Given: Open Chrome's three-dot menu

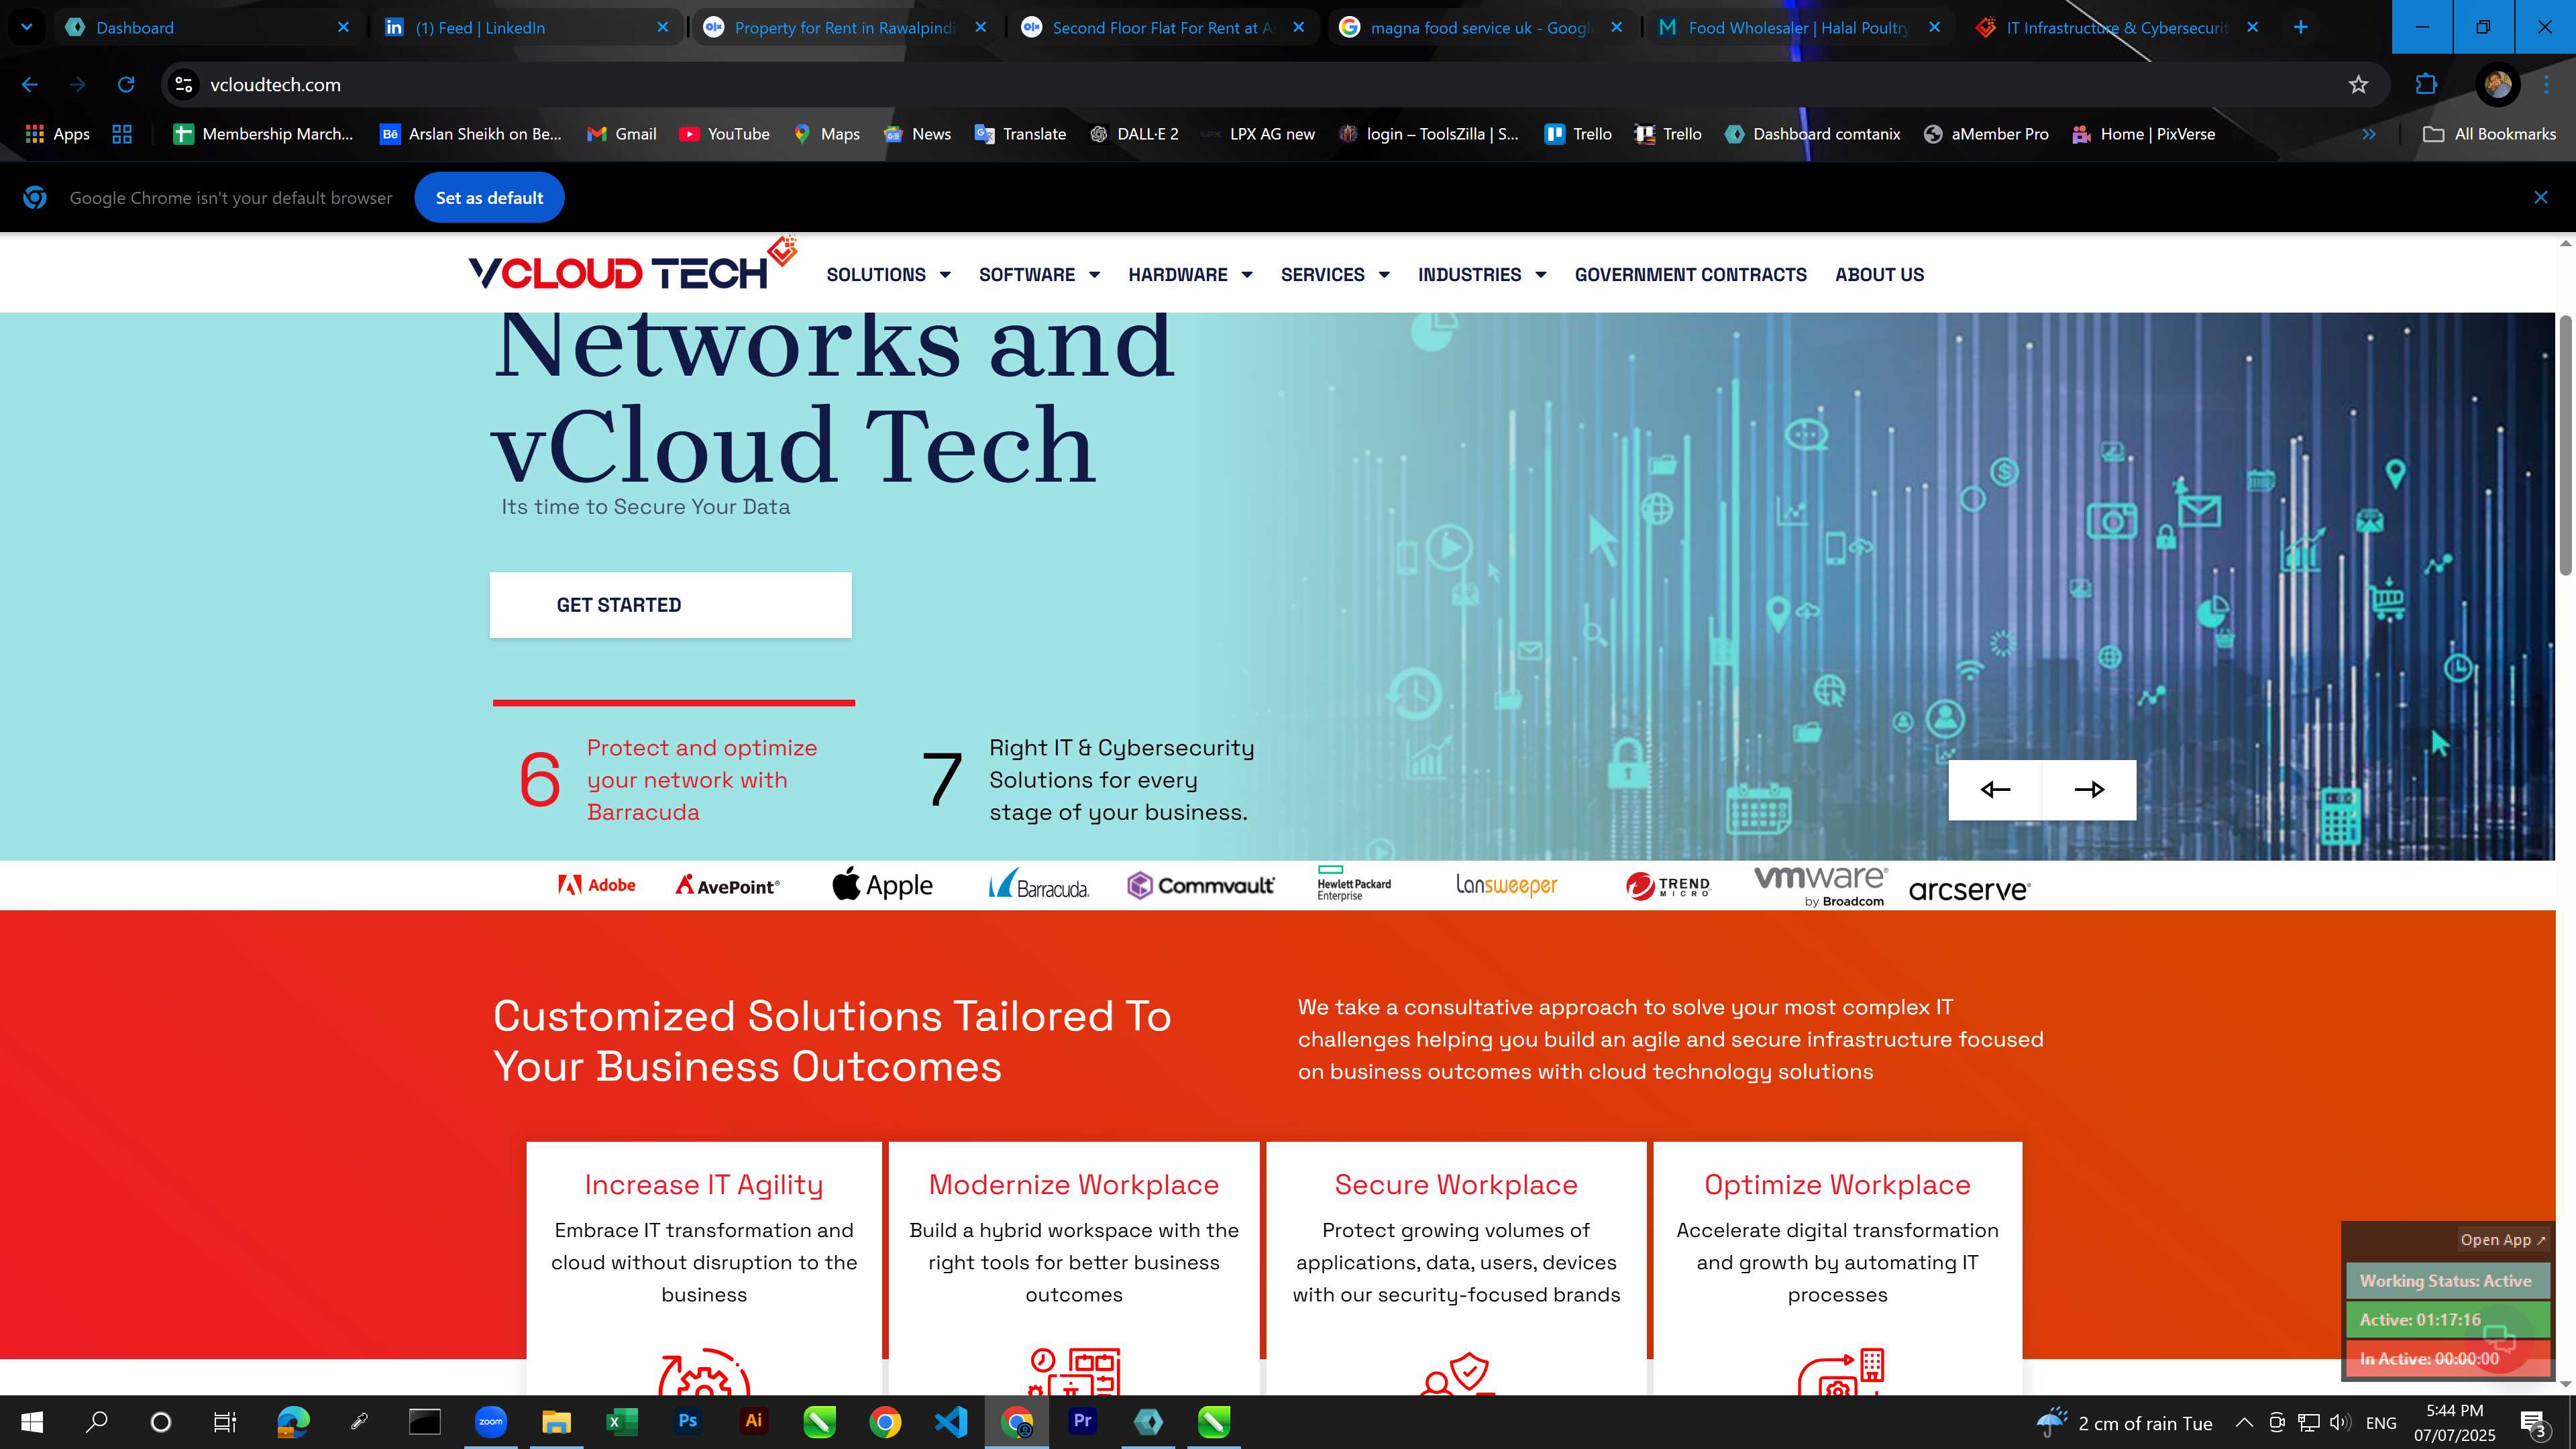Looking at the screenshot, I should pyautogui.click(x=2546, y=85).
